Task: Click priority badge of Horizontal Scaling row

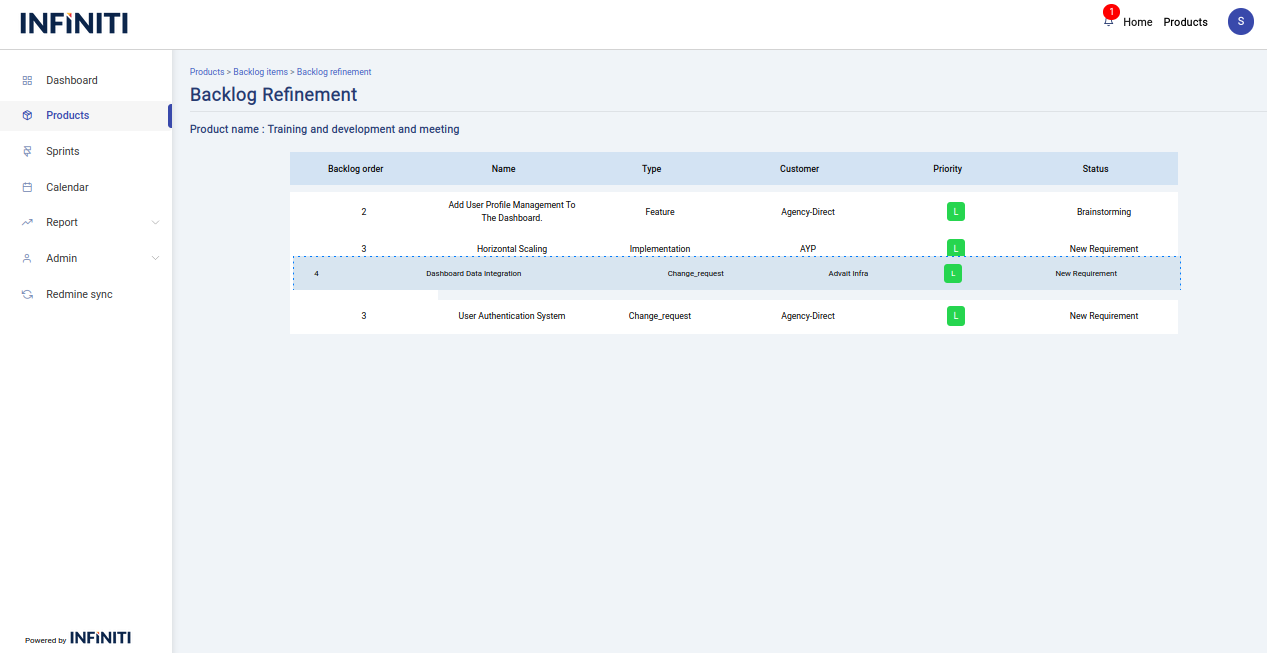Action: tap(955, 247)
